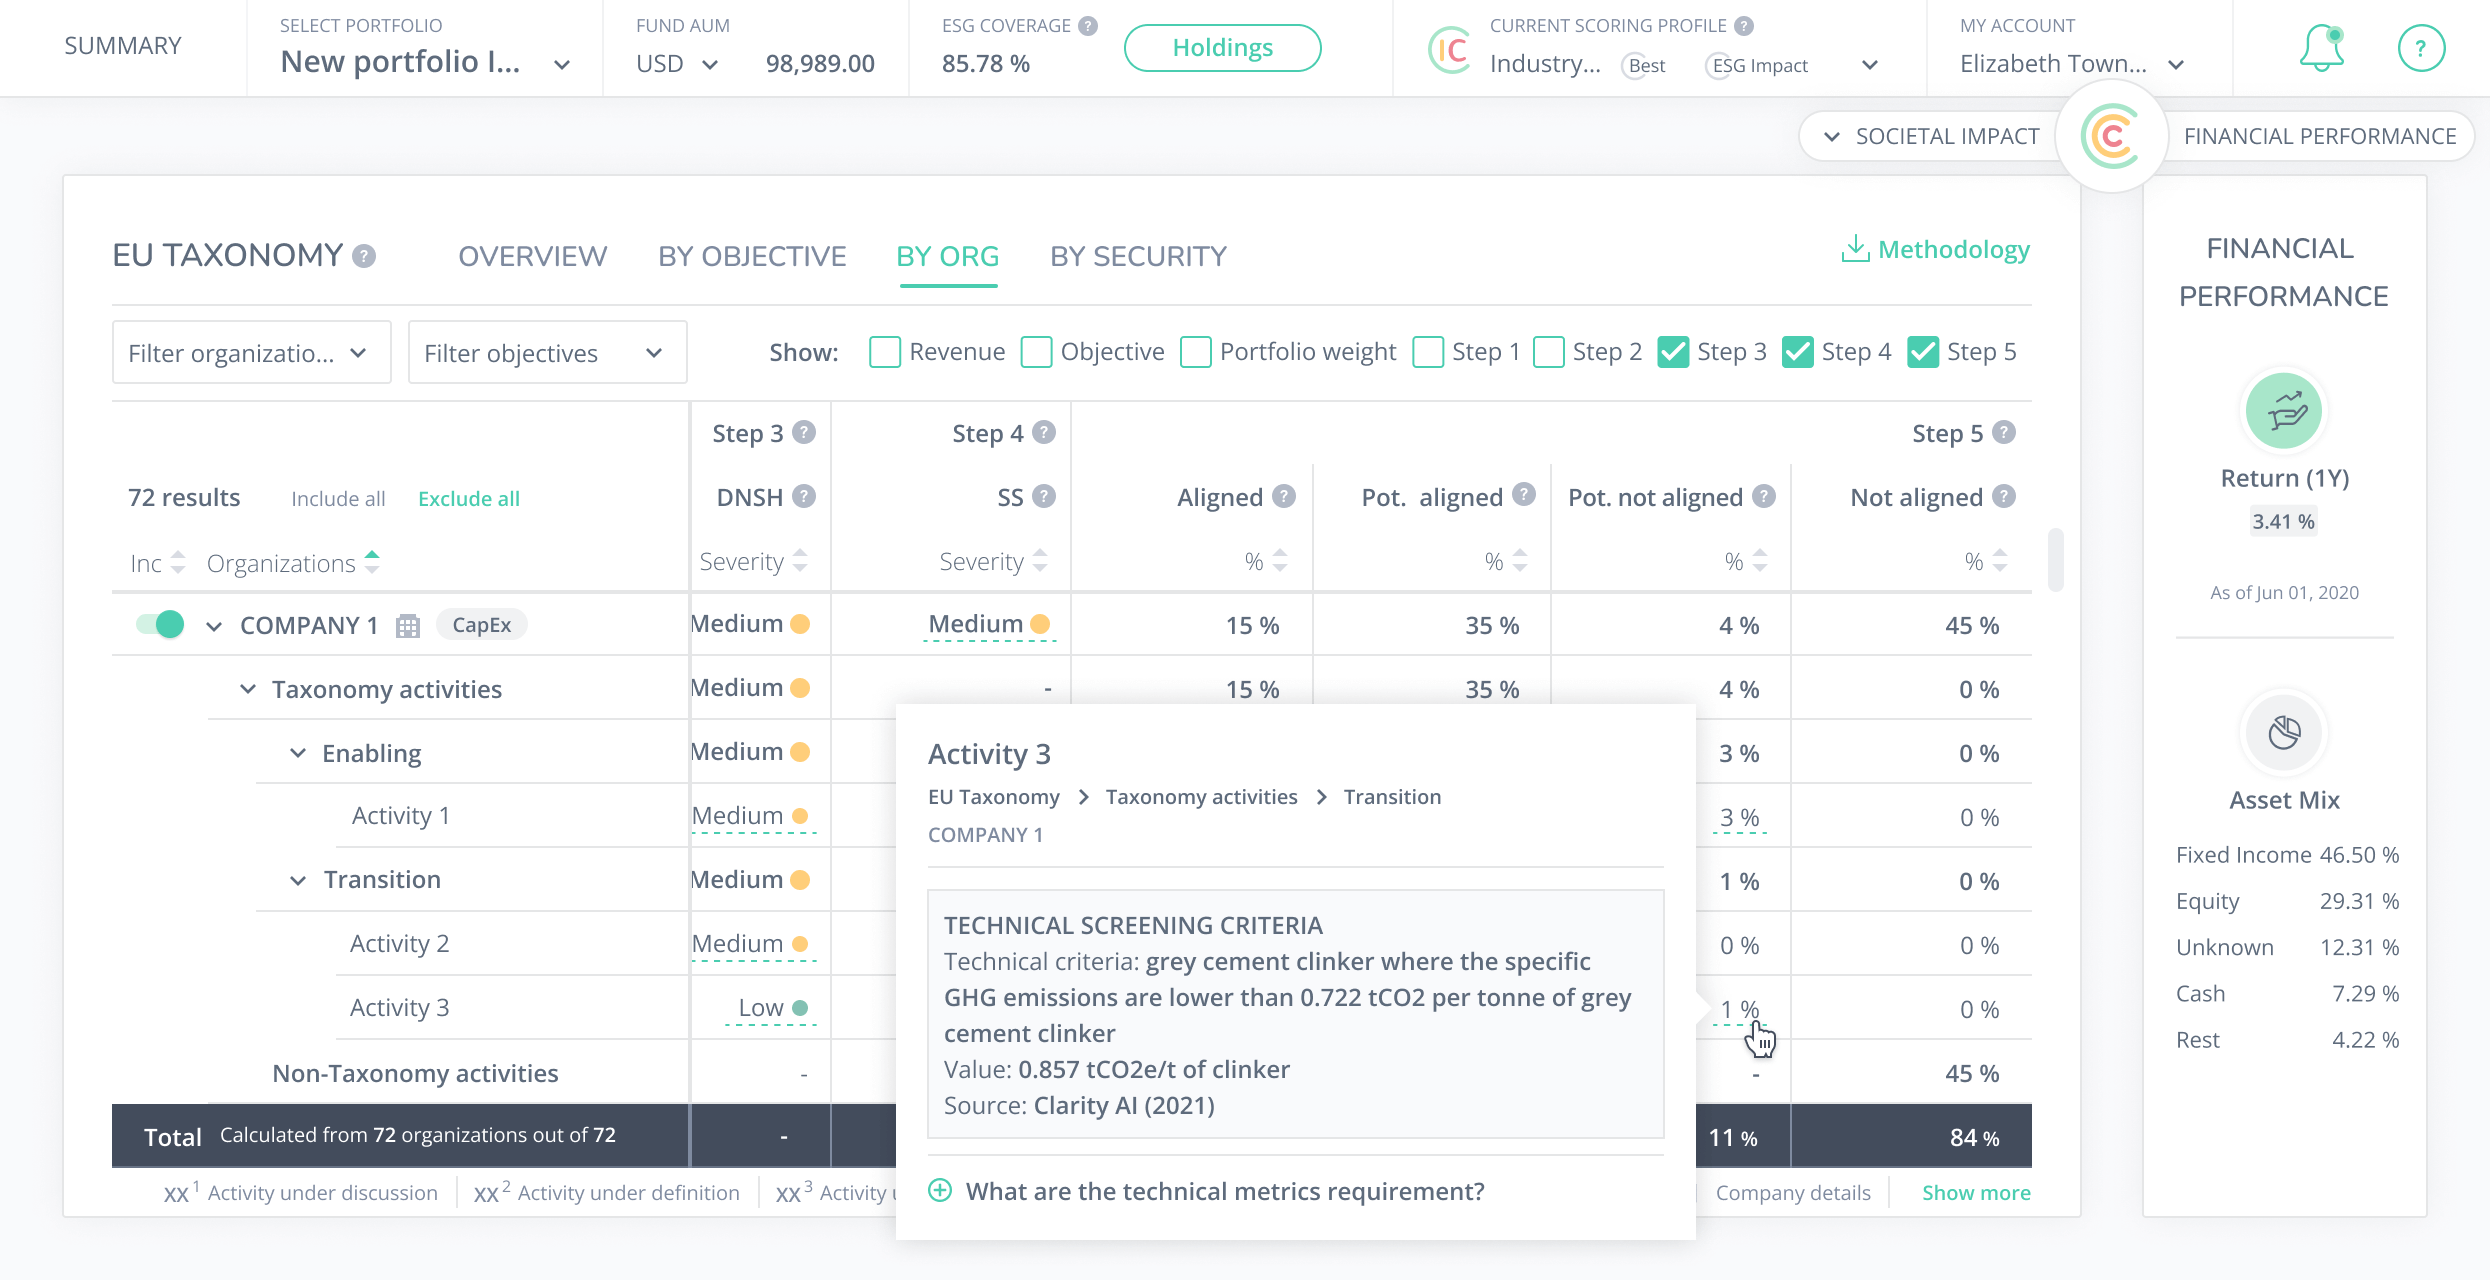Click the help icon beside EU TAXONOMY
The width and height of the screenshot is (2490, 1280).
click(x=364, y=257)
